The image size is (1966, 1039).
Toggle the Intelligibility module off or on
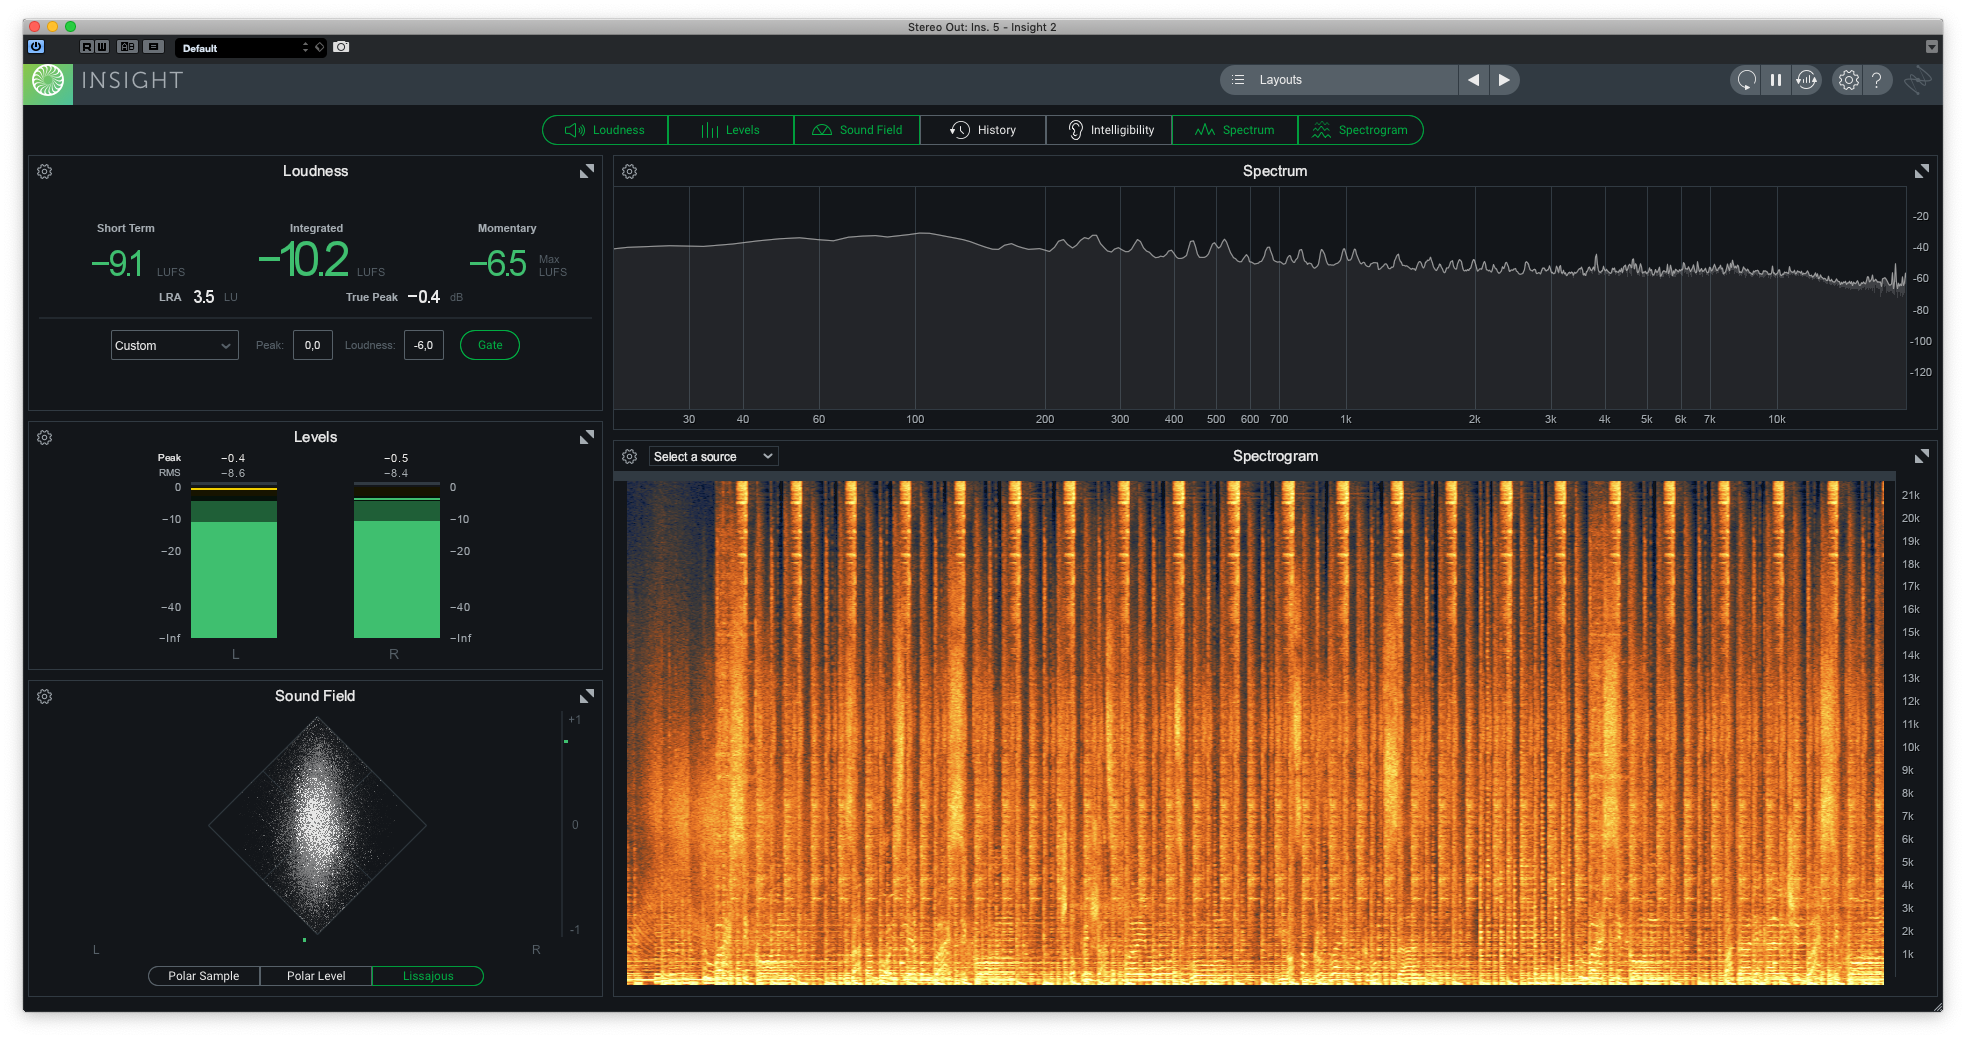pos(1109,130)
